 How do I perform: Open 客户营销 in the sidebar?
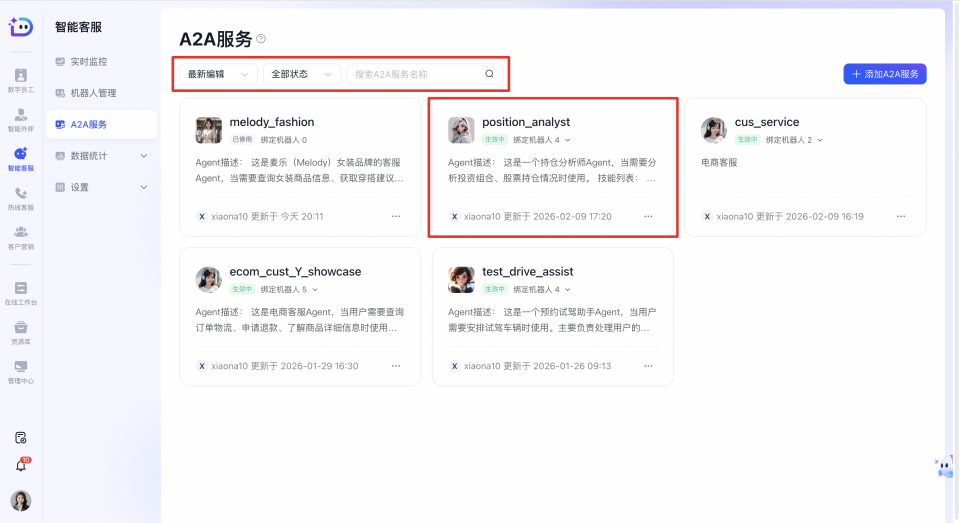[x=21, y=236]
